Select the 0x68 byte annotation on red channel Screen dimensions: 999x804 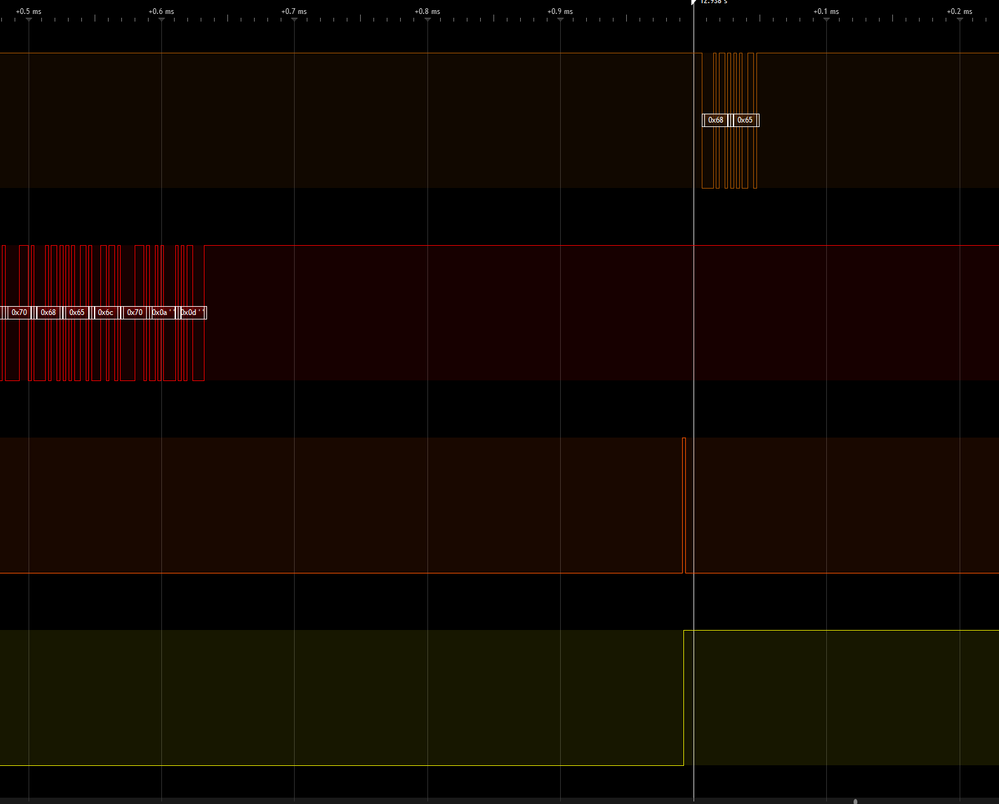[49, 312]
